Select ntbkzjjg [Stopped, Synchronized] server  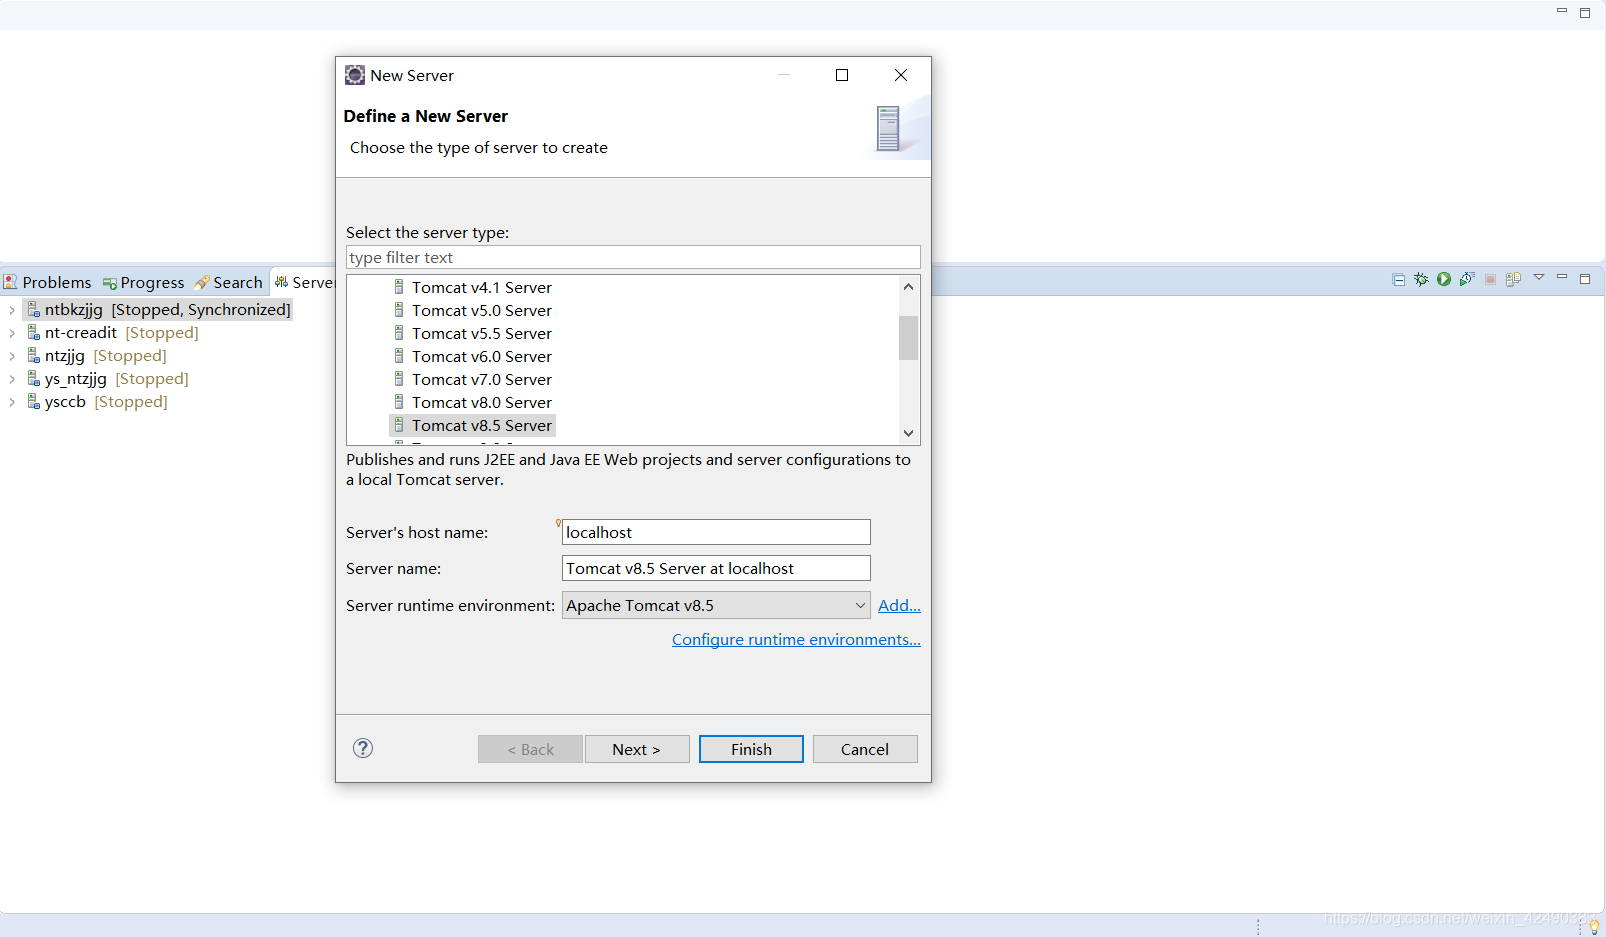167,310
